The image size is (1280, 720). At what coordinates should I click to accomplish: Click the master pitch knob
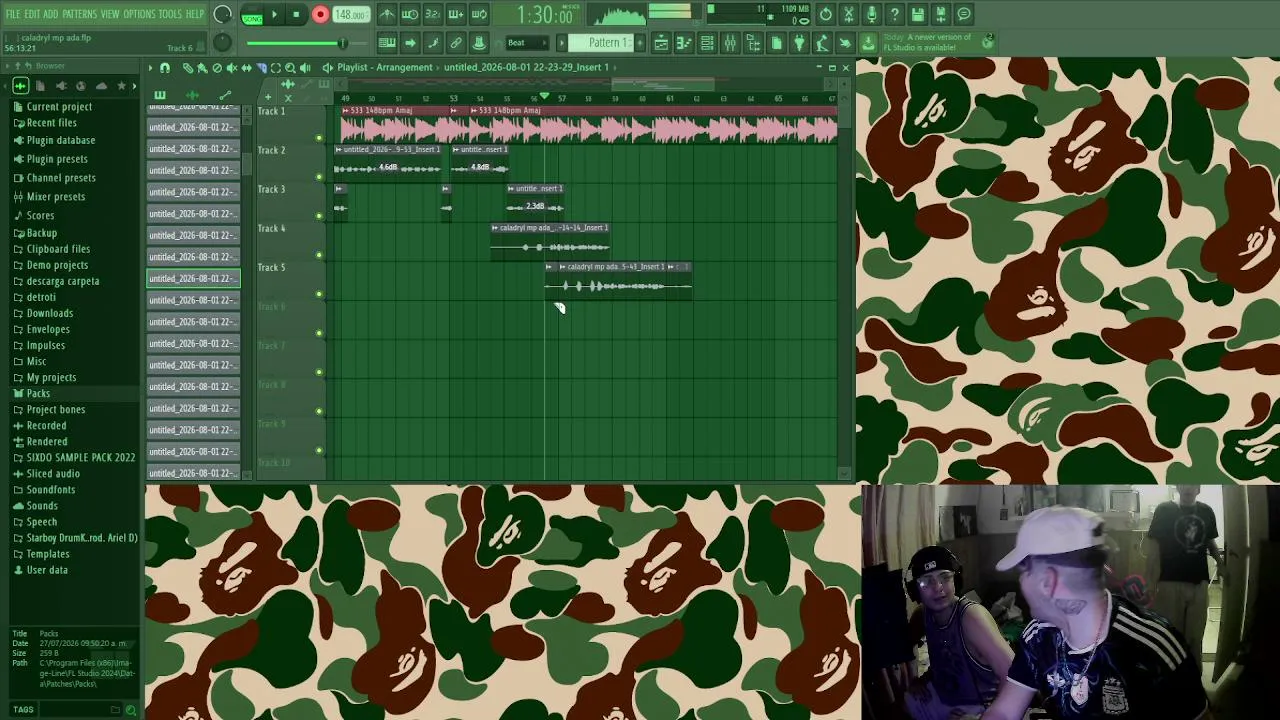click(222, 42)
